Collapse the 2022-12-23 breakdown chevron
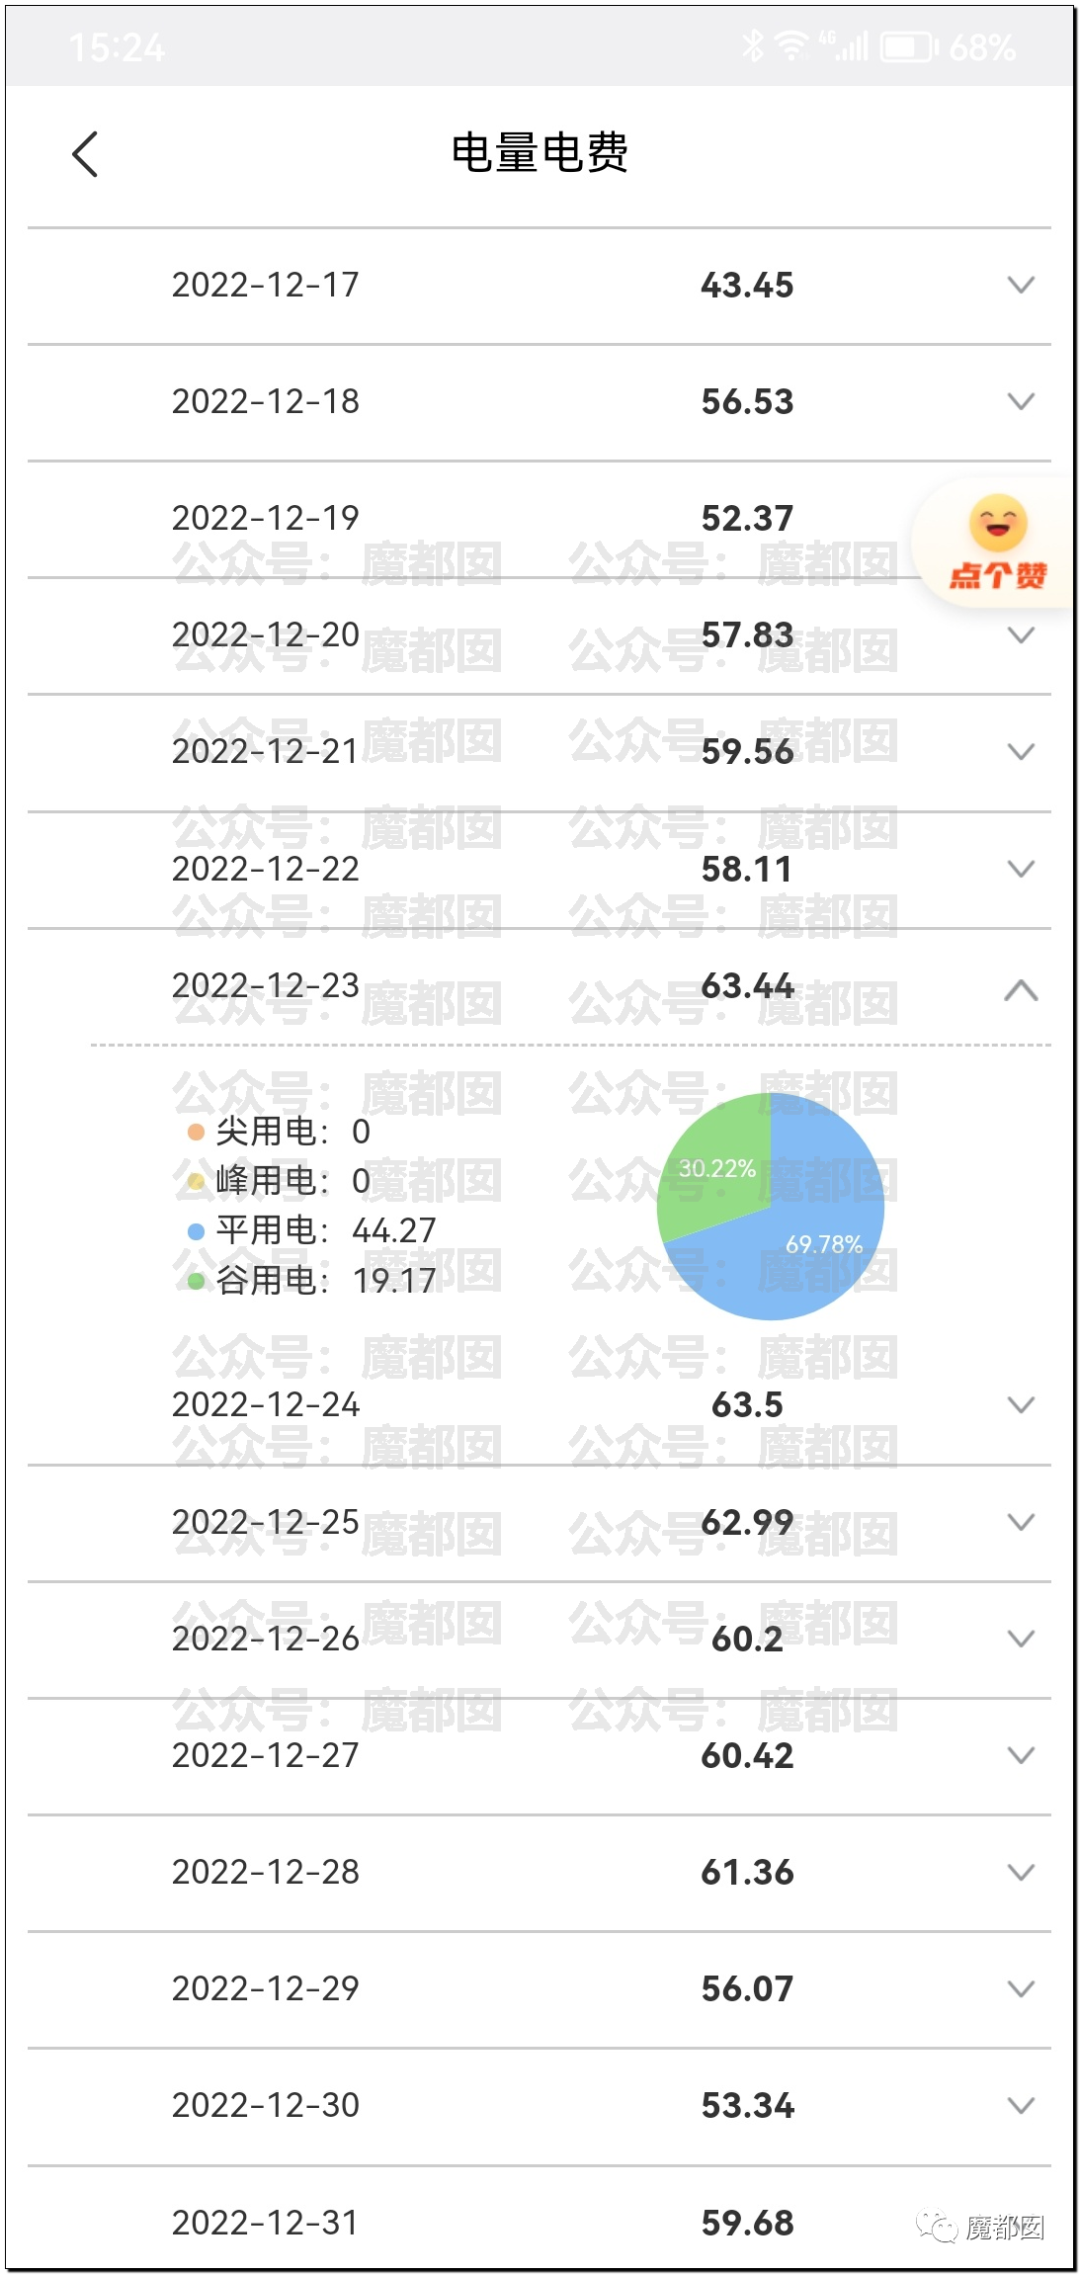This screenshot has height=2275, width=1080. pyautogui.click(x=1020, y=990)
